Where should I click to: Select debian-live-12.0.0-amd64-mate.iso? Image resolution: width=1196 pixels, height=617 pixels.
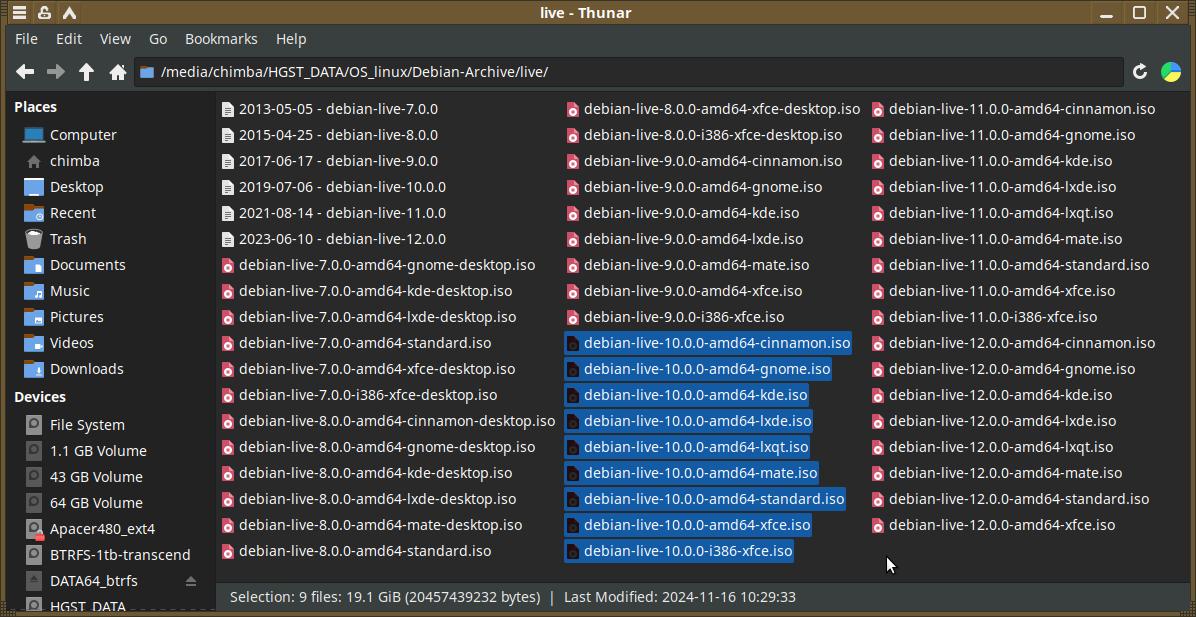(997, 473)
